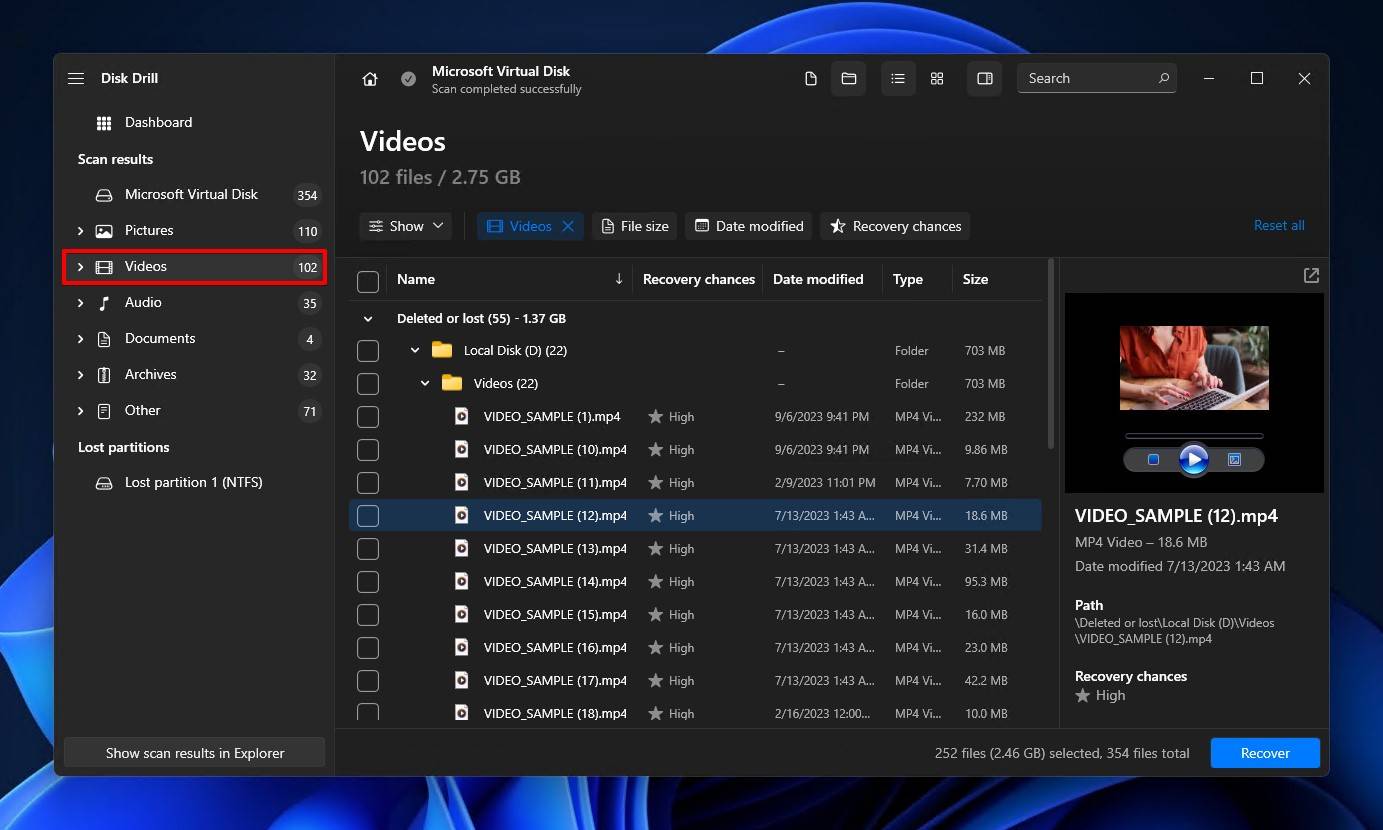This screenshot has height=830, width=1383.
Task: Expand the Archives category chevron
Action: tap(80, 375)
